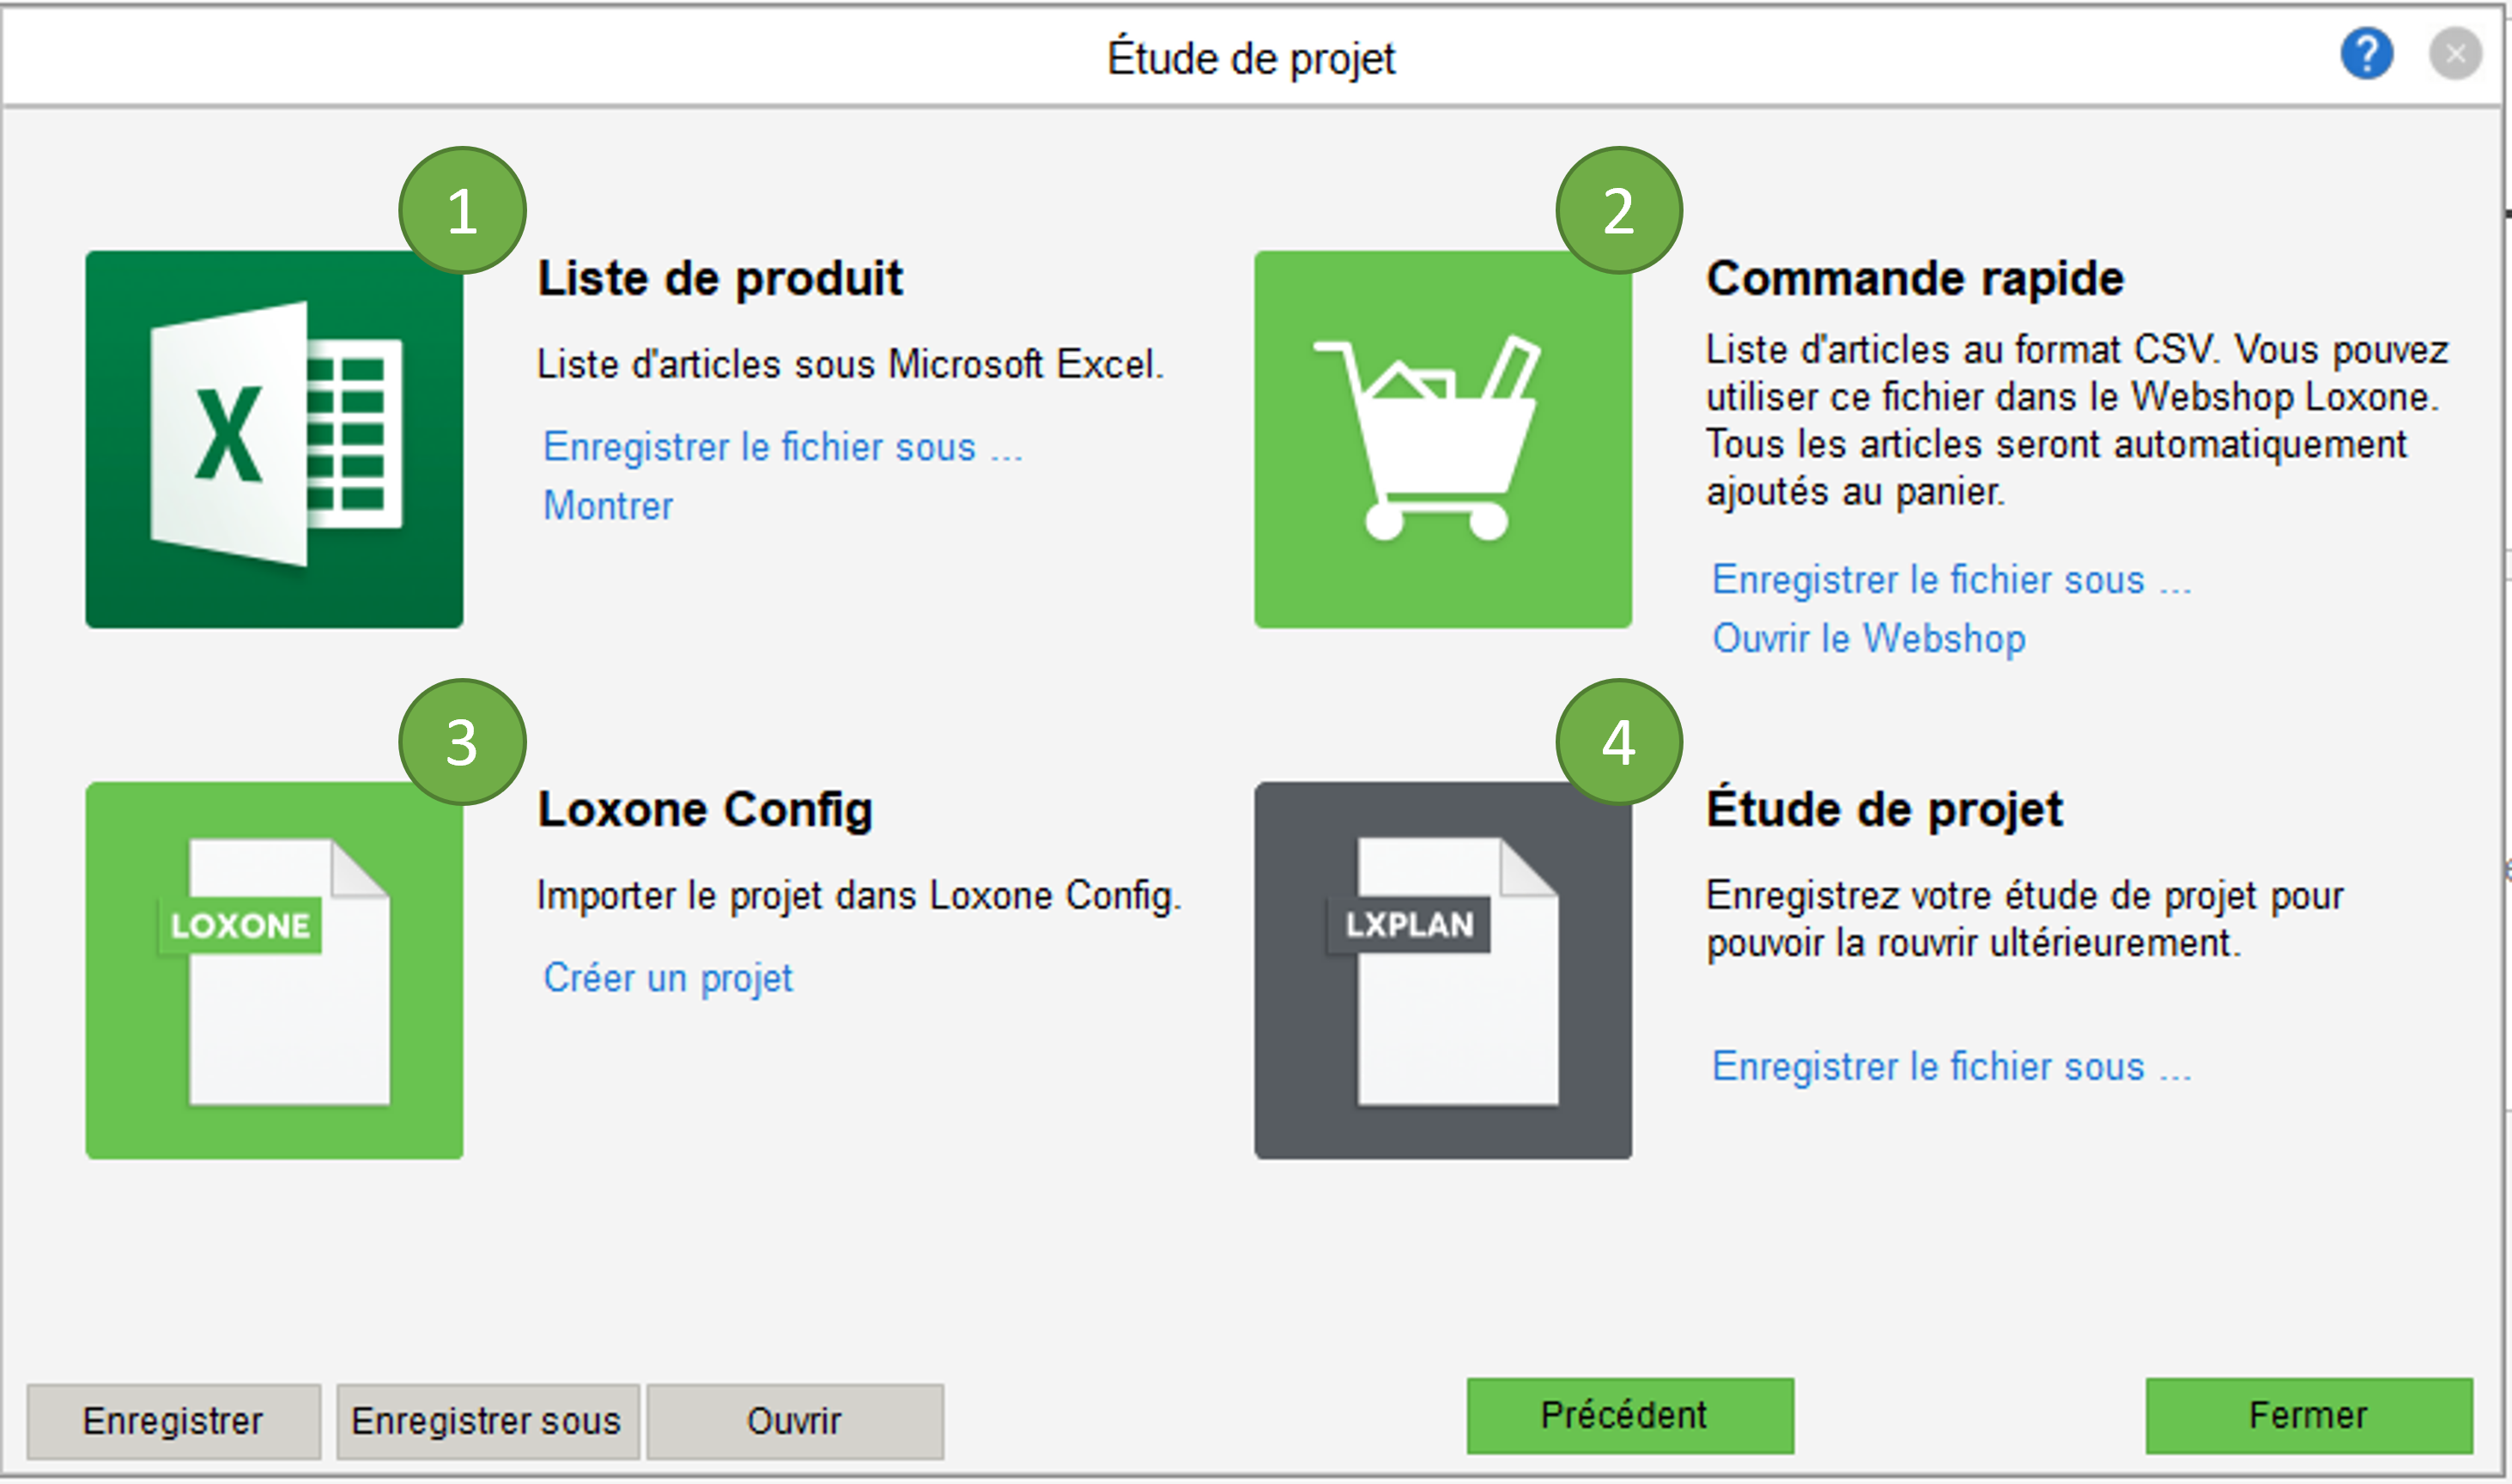Screen dimensions: 2512x1484
Task: Open help with the blue question mark
Action: tap(2366, 54)
